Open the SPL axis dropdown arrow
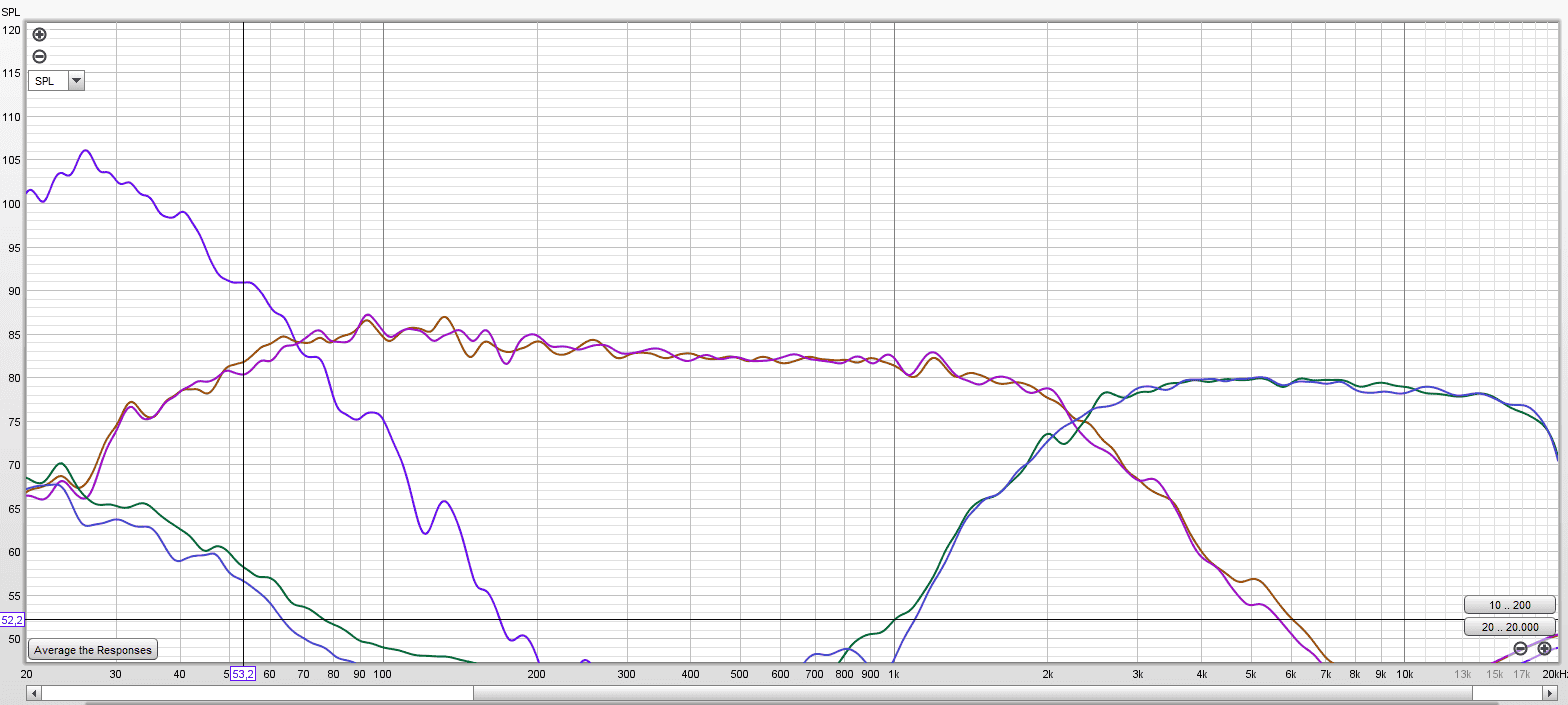This screenshot has width=1568, height=705. tap(76, 81)
